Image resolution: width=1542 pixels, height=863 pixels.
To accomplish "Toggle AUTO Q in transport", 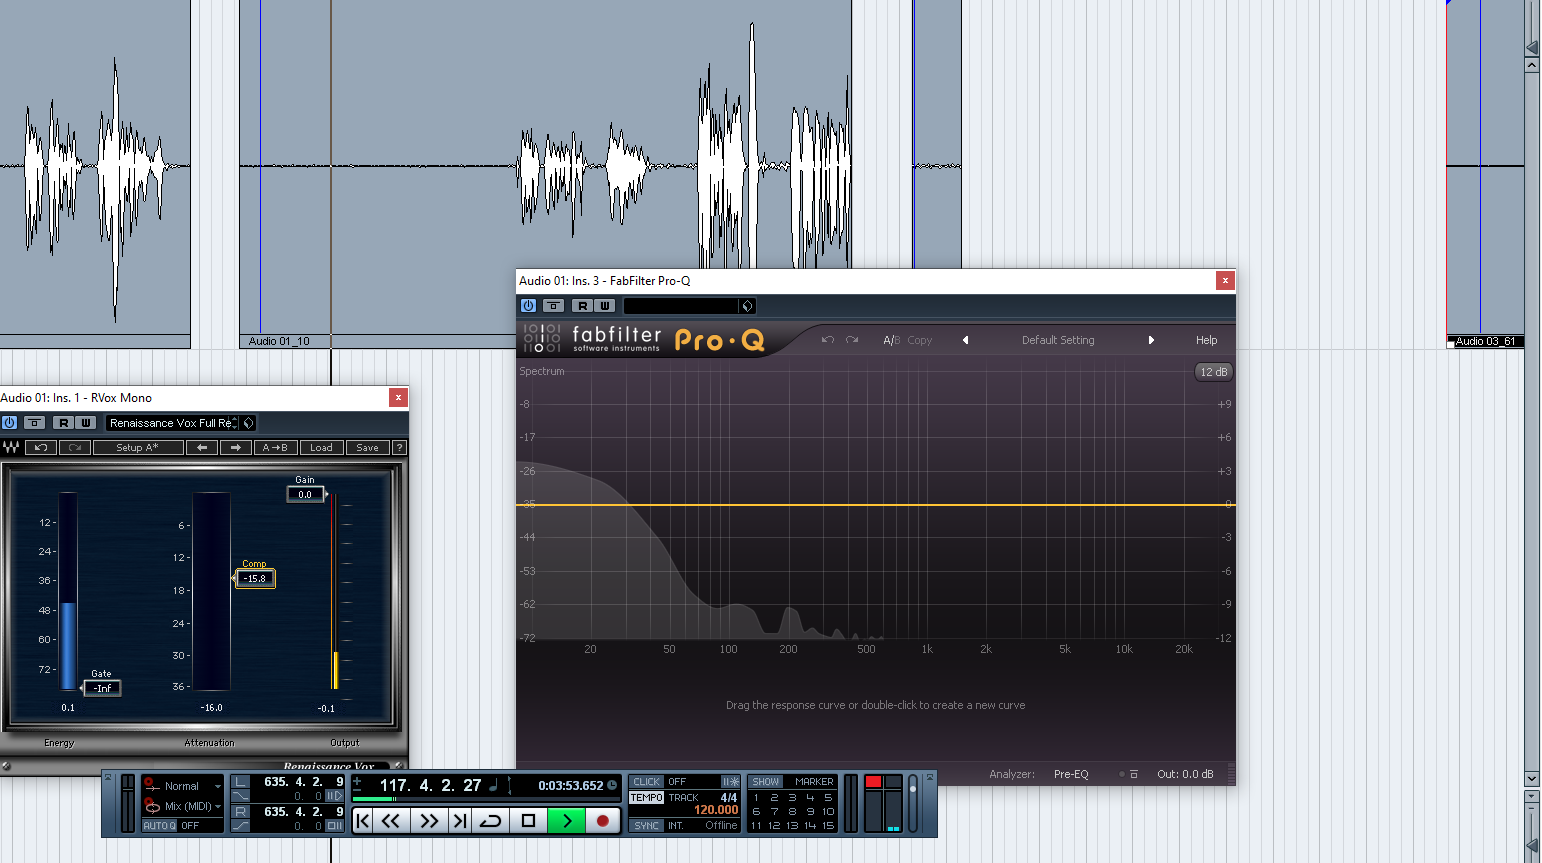I will coord(158,826).
